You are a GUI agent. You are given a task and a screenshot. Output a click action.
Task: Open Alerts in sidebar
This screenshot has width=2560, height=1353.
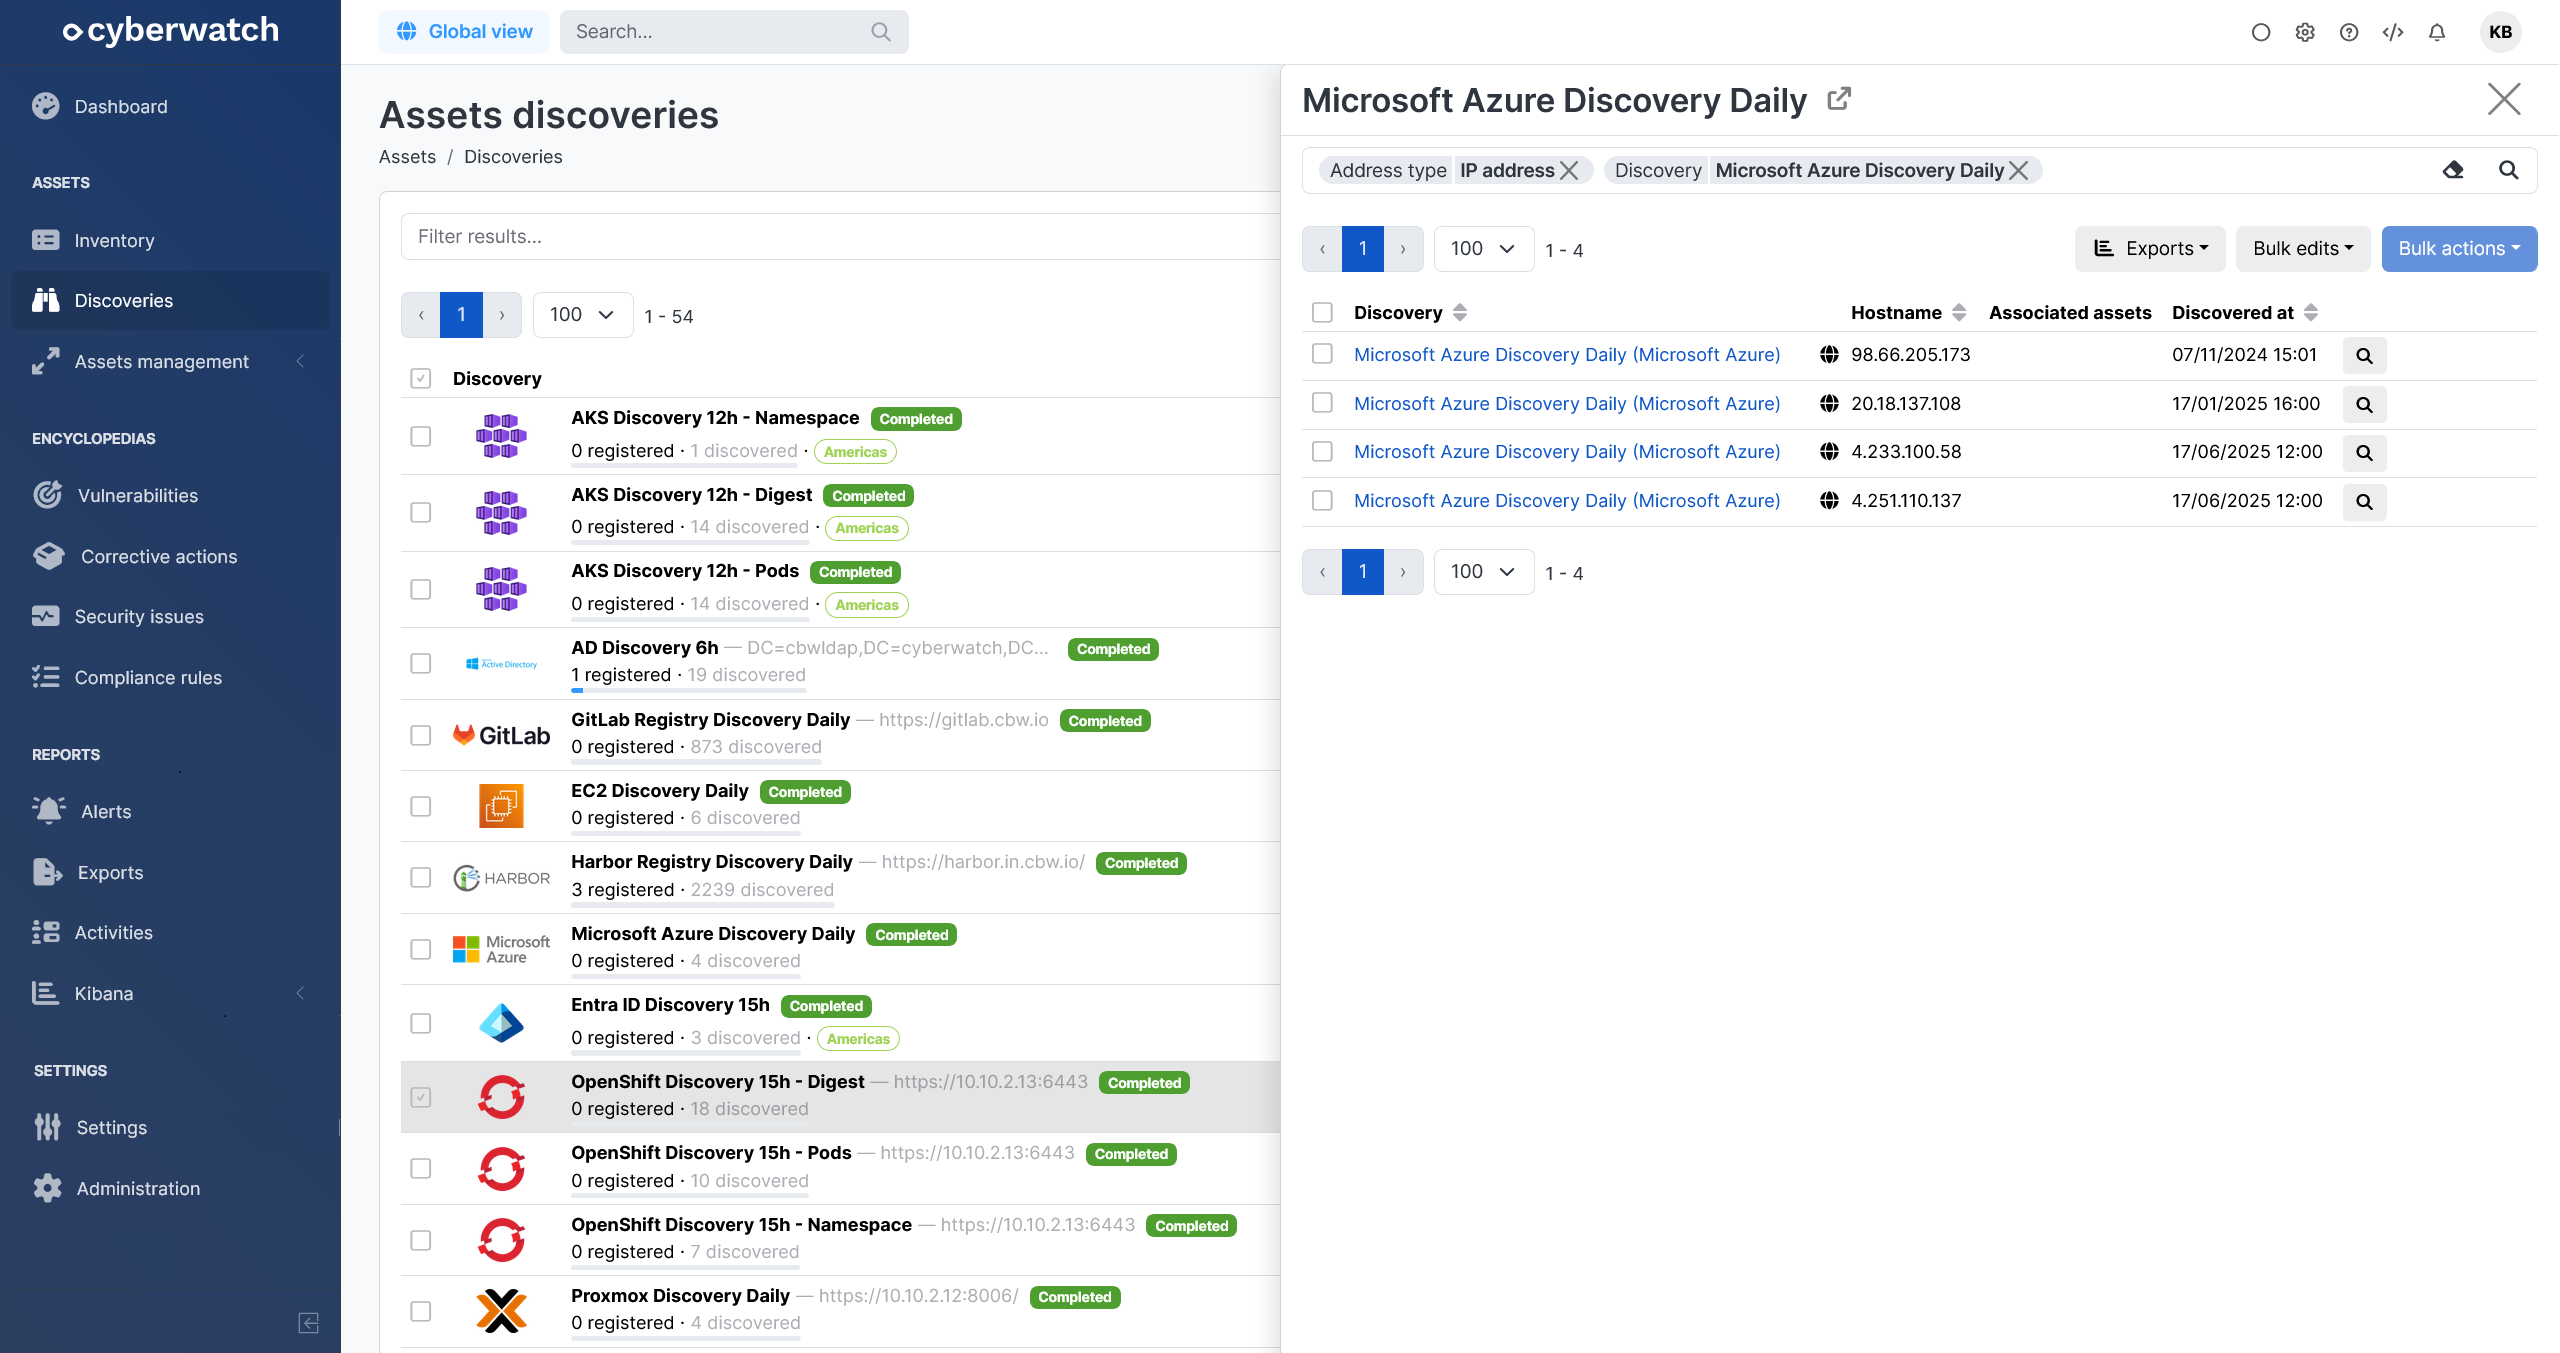[170, 811]
